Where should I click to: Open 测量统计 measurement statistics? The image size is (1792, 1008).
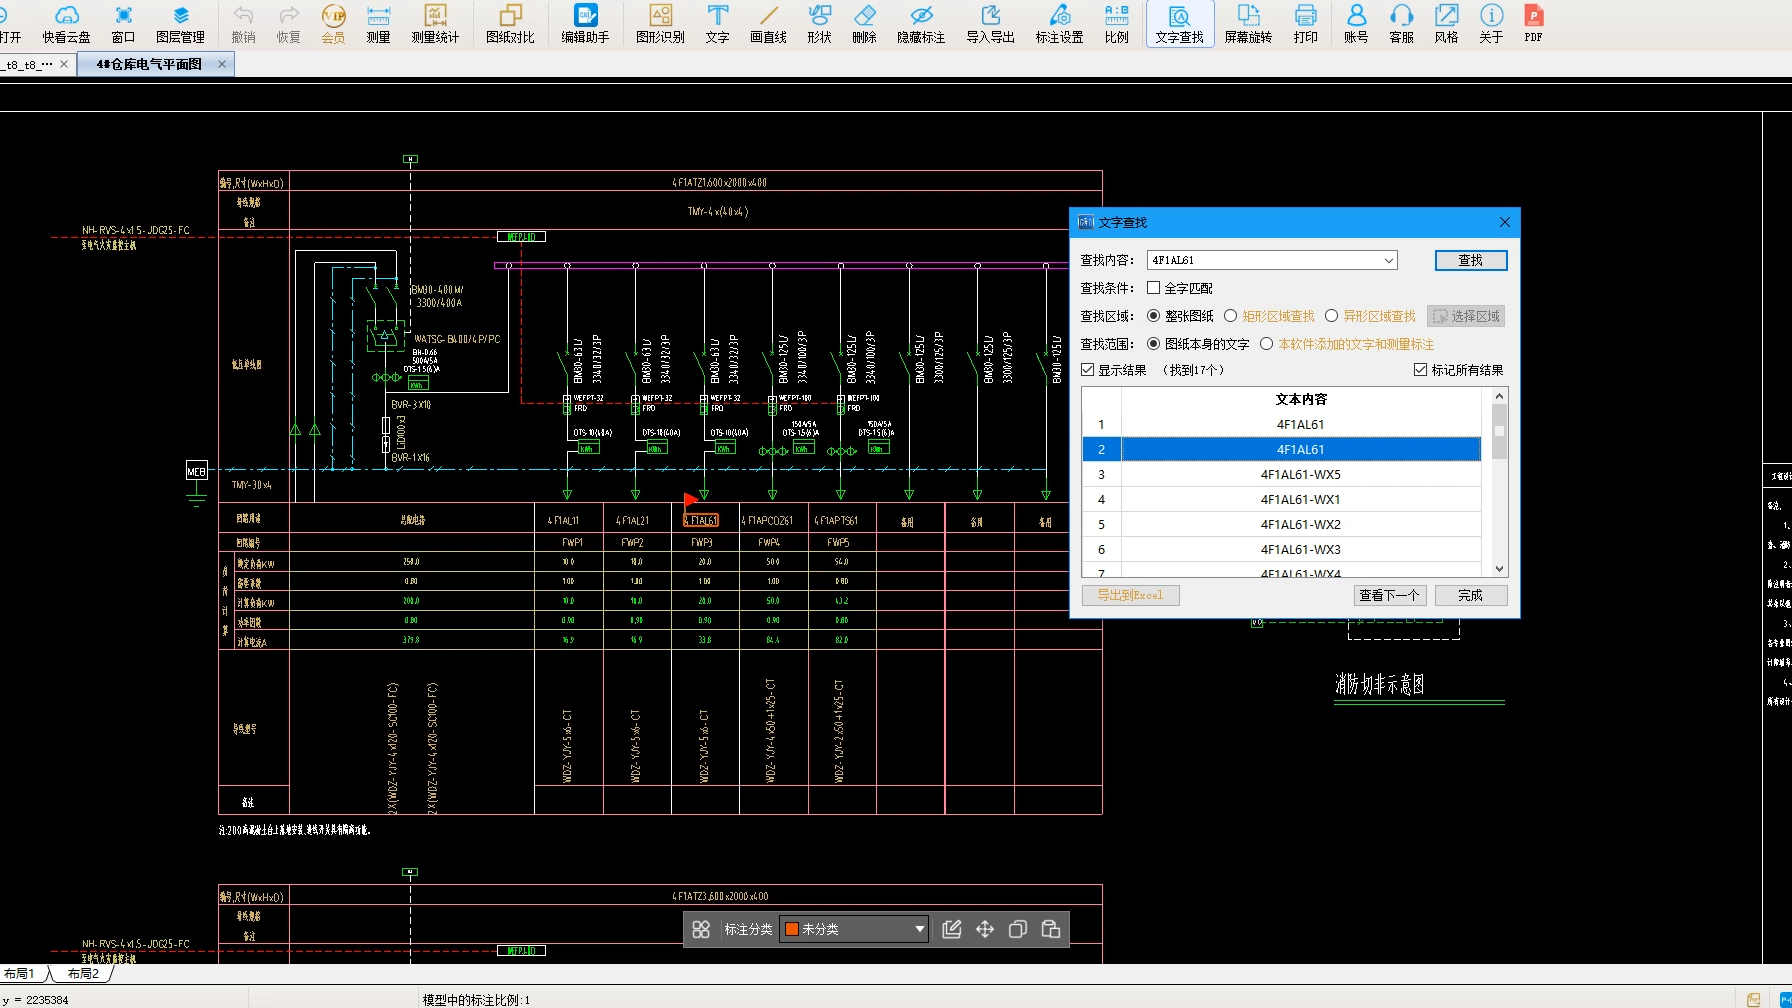[435, 24]
